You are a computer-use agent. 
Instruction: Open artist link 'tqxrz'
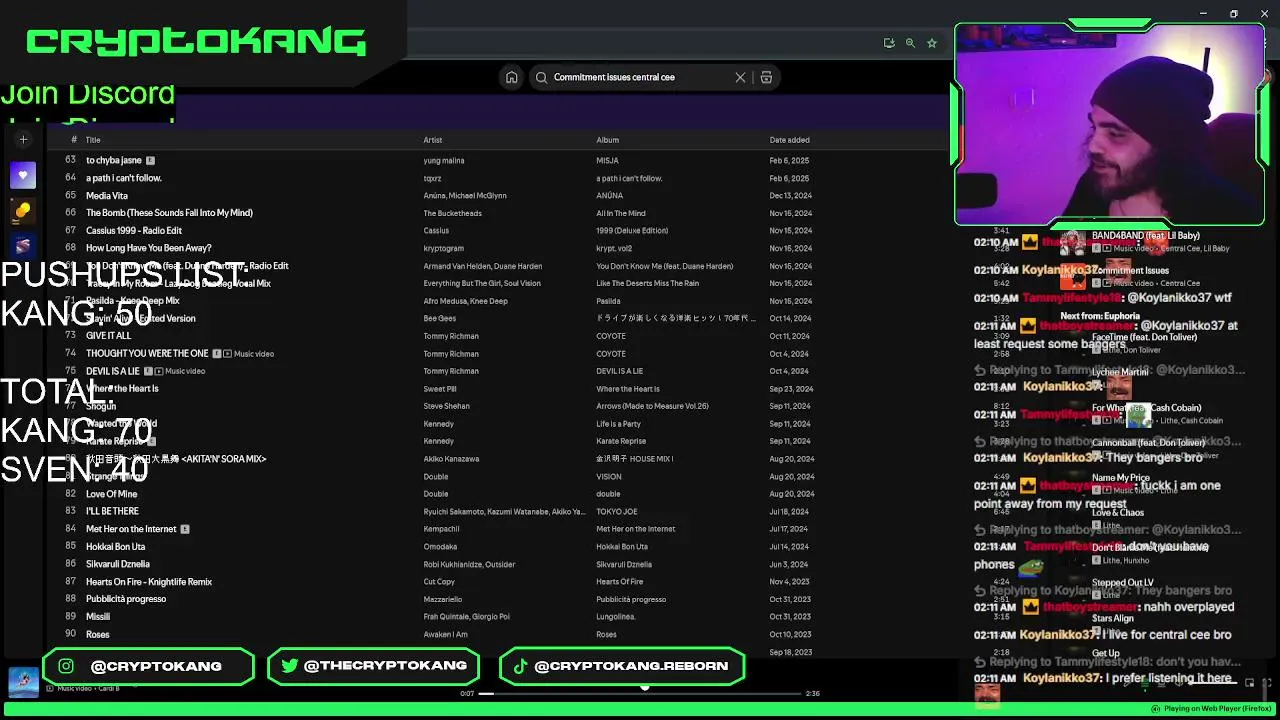pos(432,178)
